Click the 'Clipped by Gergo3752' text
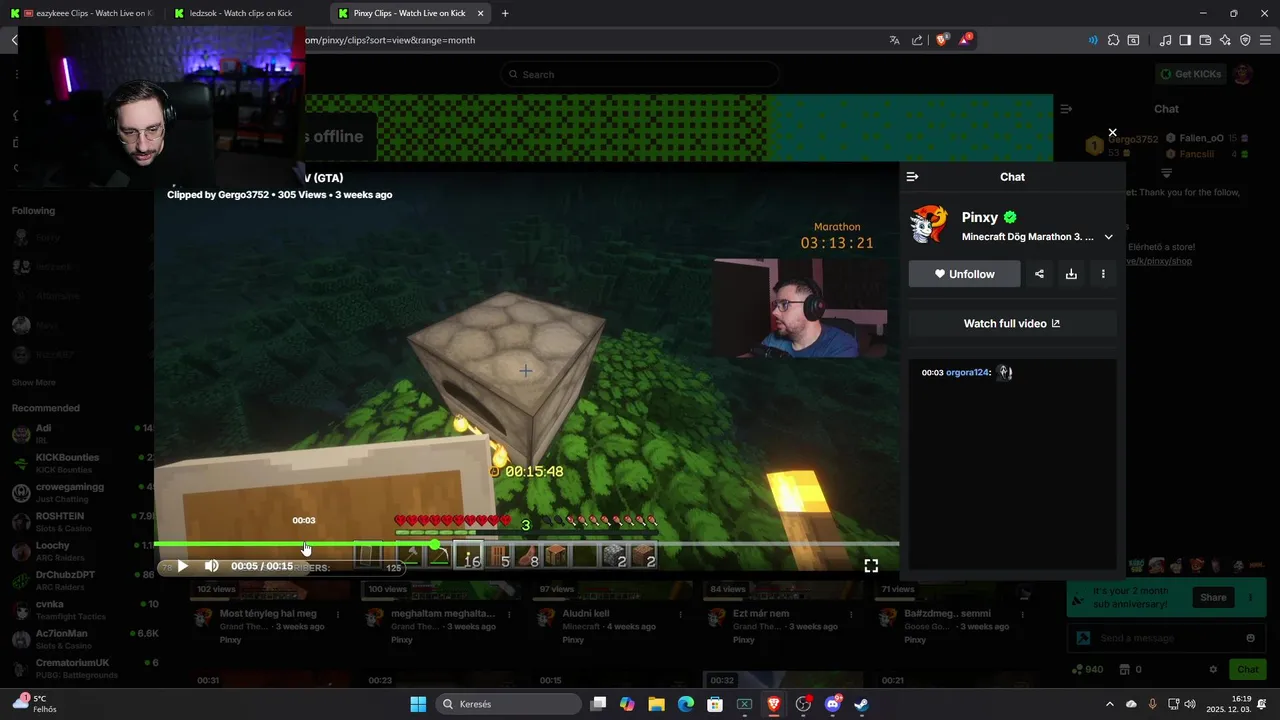1280x720 pixels. click(218, 195)
